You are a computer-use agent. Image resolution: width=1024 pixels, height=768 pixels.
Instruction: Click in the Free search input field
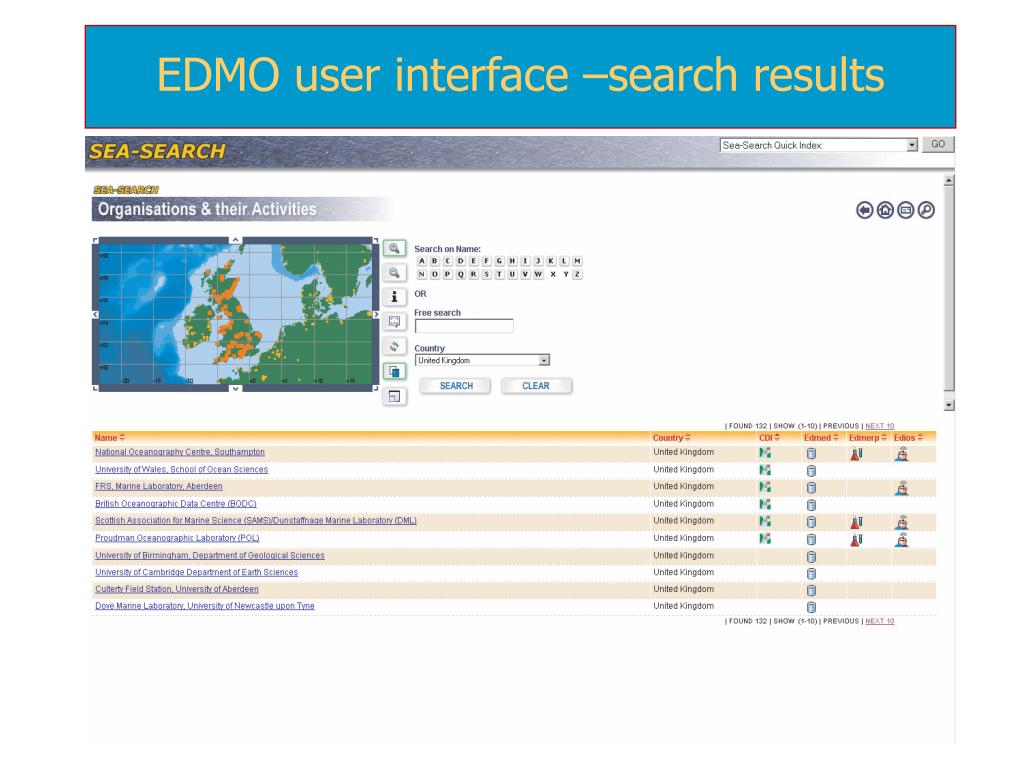pos(464,326)
